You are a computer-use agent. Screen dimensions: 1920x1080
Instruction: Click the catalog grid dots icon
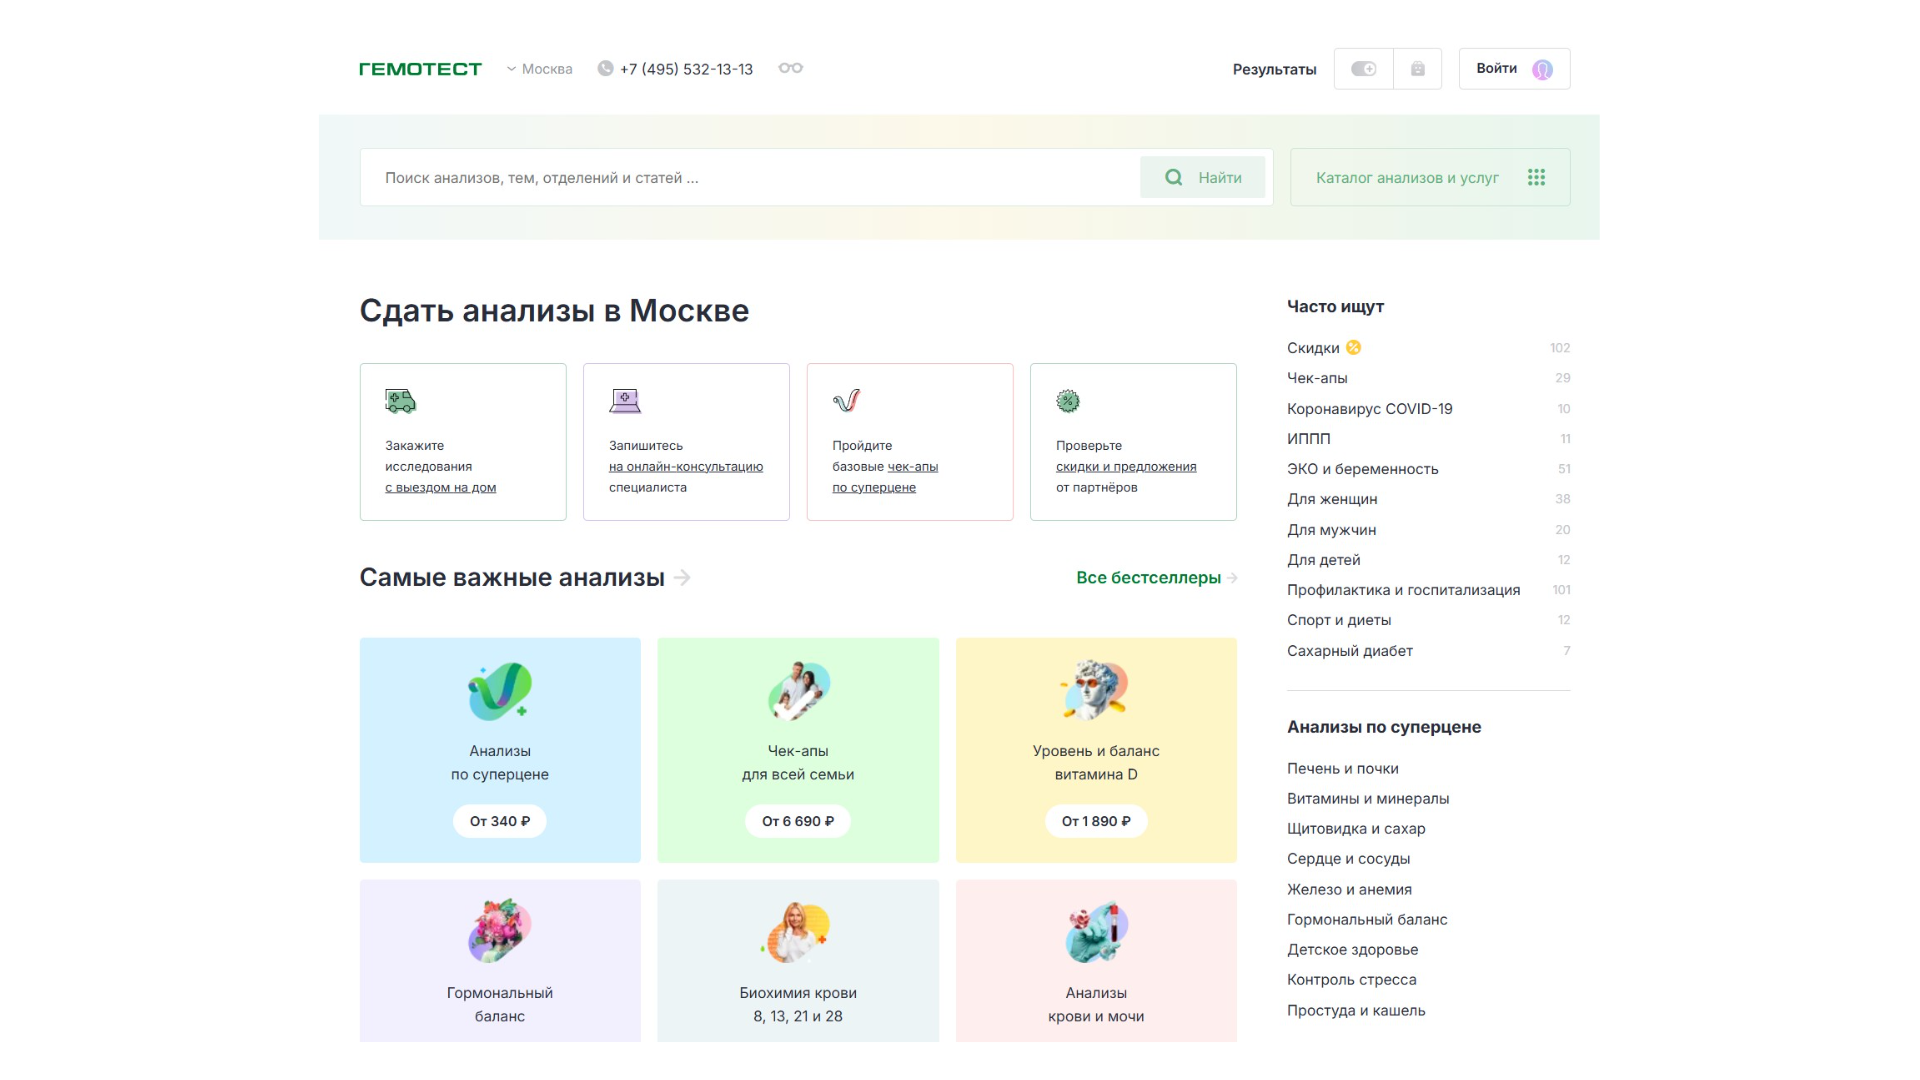(x=1536, y=177)
